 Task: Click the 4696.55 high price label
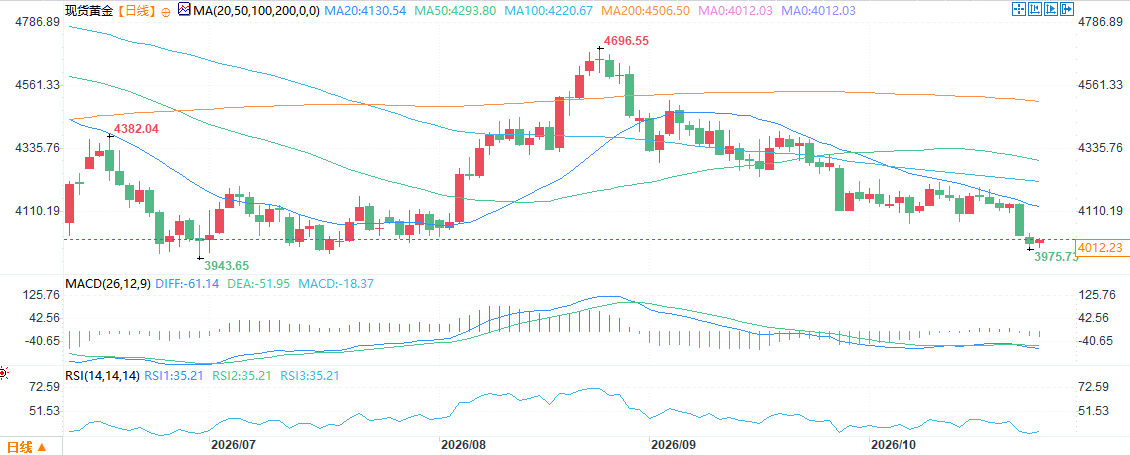[626, 41]
